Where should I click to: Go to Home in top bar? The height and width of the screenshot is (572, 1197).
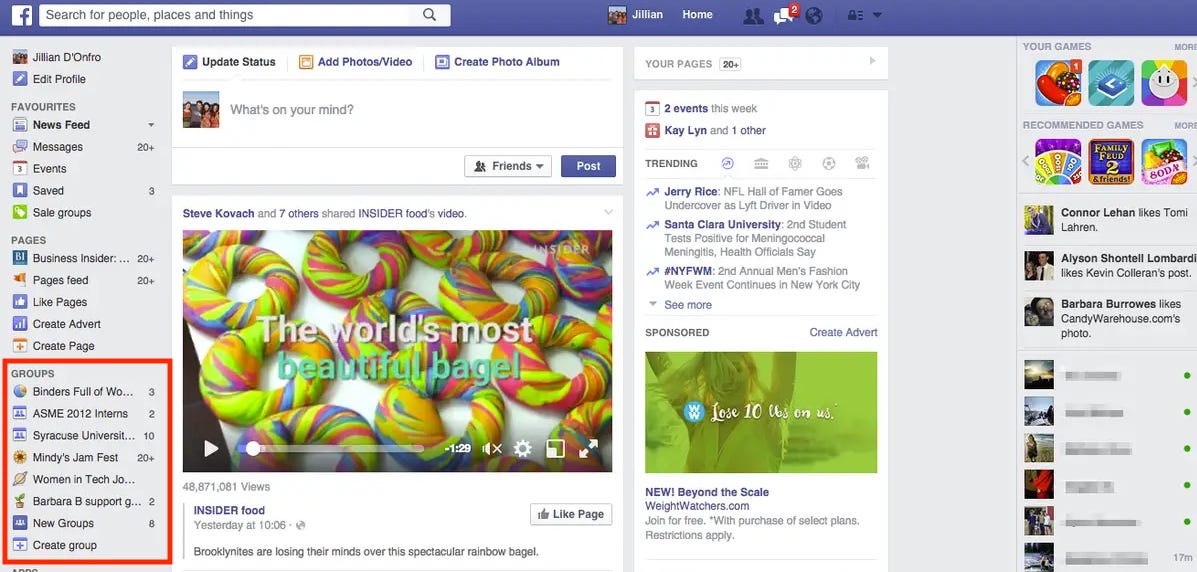click(x=698, y=15)
